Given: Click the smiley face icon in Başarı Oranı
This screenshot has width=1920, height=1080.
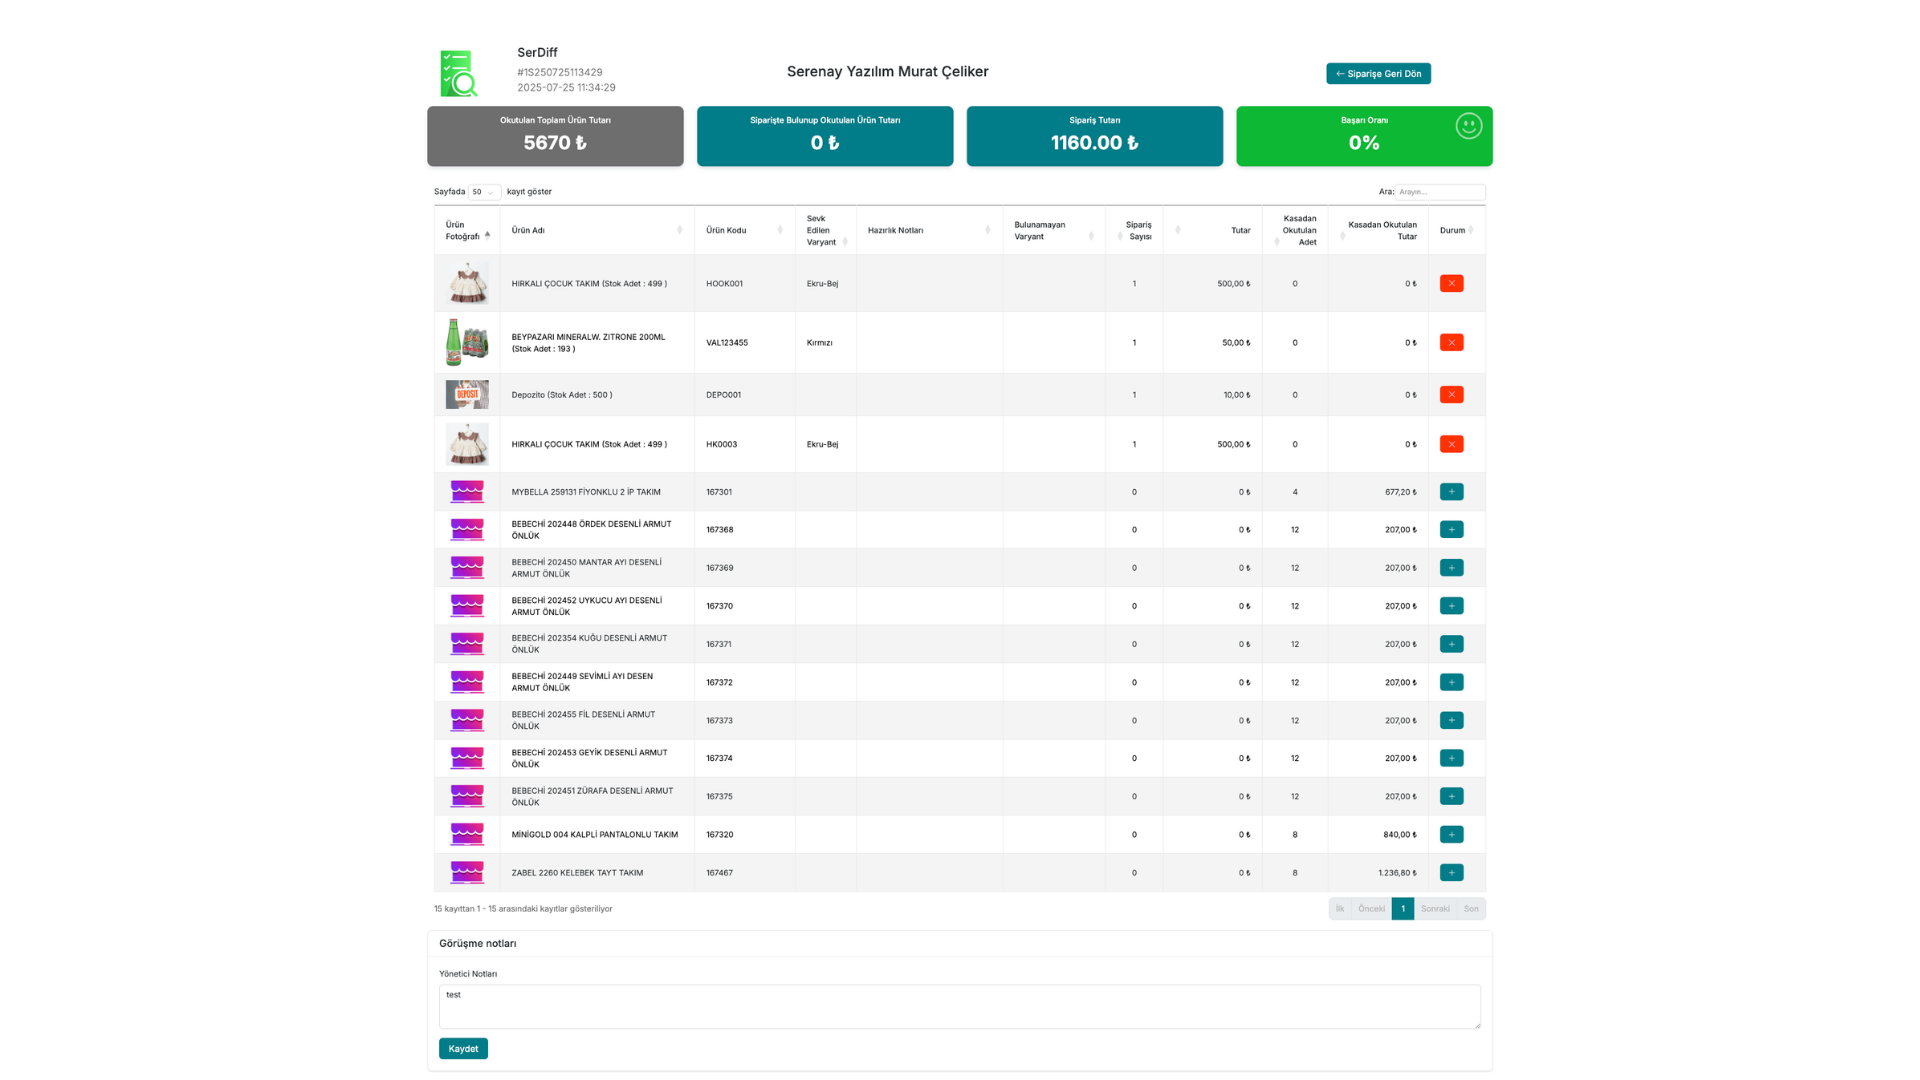Looking at the screenshot, I should (1468, 126).
